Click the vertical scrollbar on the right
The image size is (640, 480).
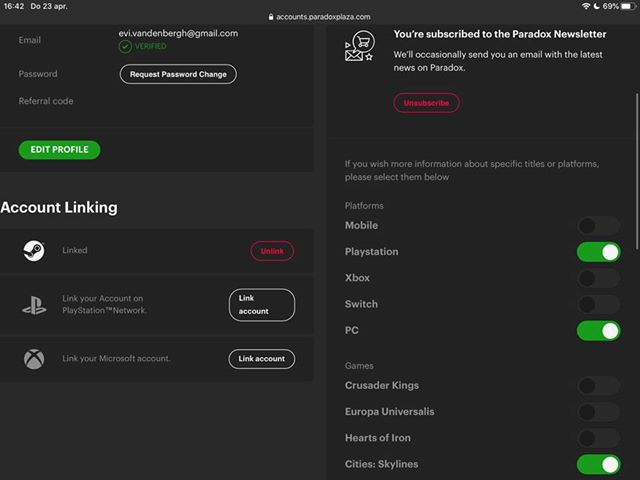[636, 170]
